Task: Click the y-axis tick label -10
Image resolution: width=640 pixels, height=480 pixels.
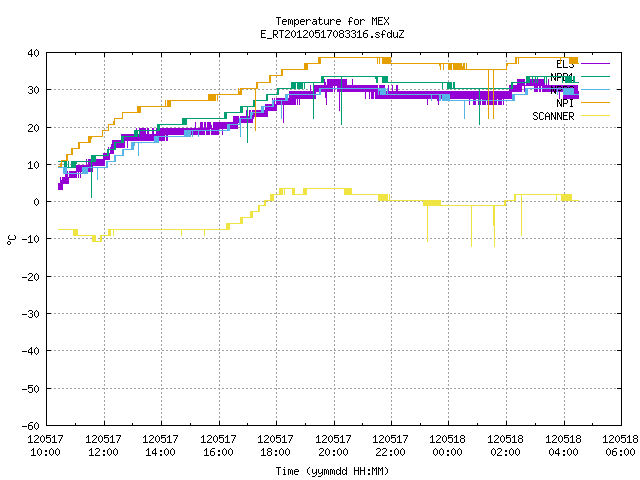Action: point(31,239)
